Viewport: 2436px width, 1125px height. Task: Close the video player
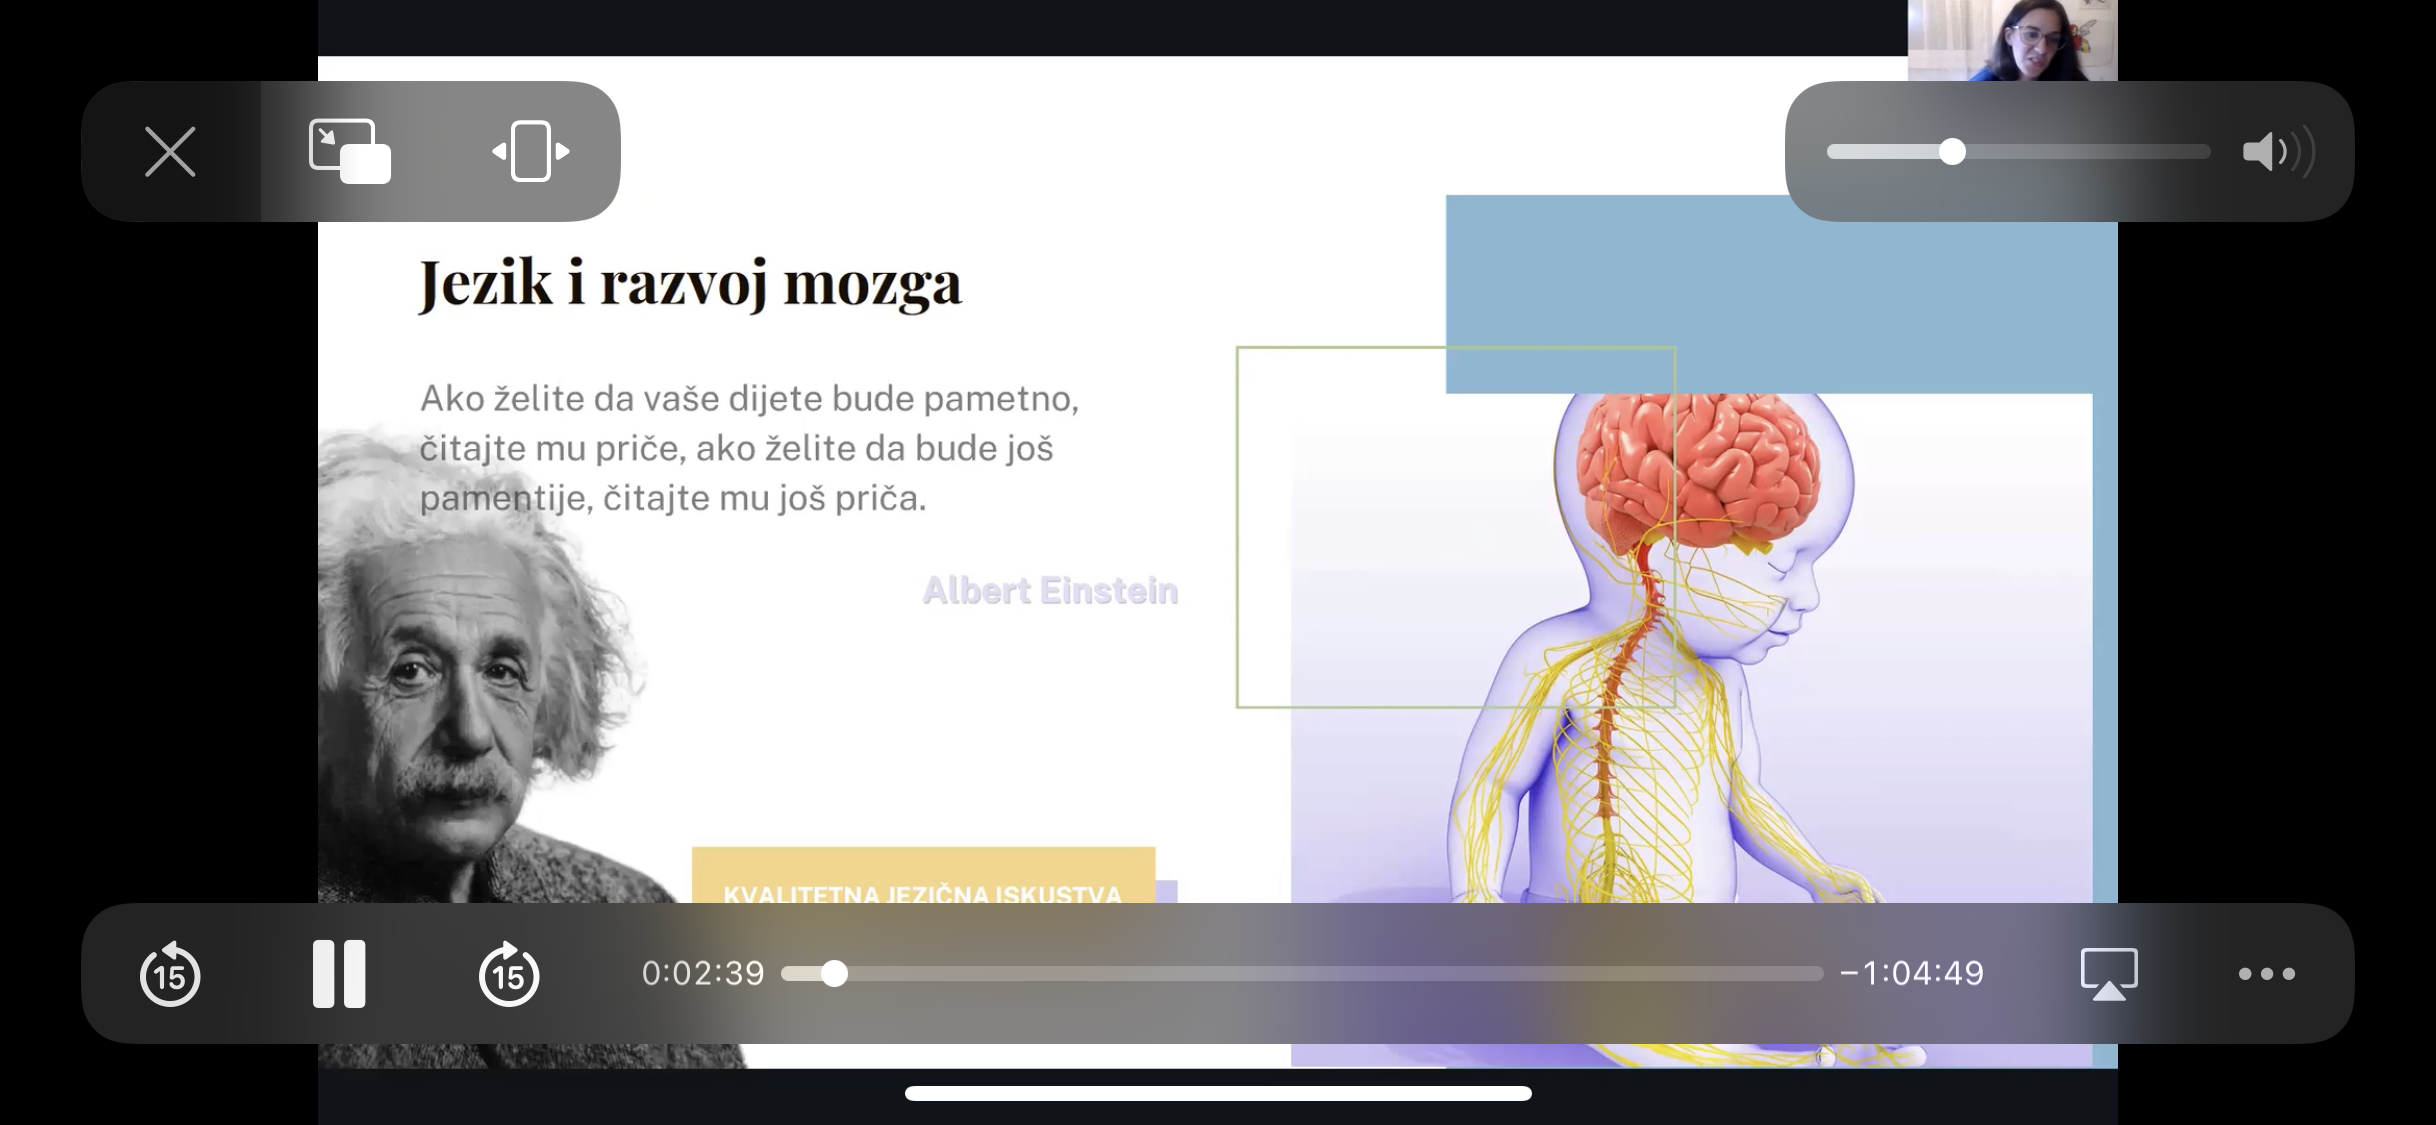(x=170, y=152)
